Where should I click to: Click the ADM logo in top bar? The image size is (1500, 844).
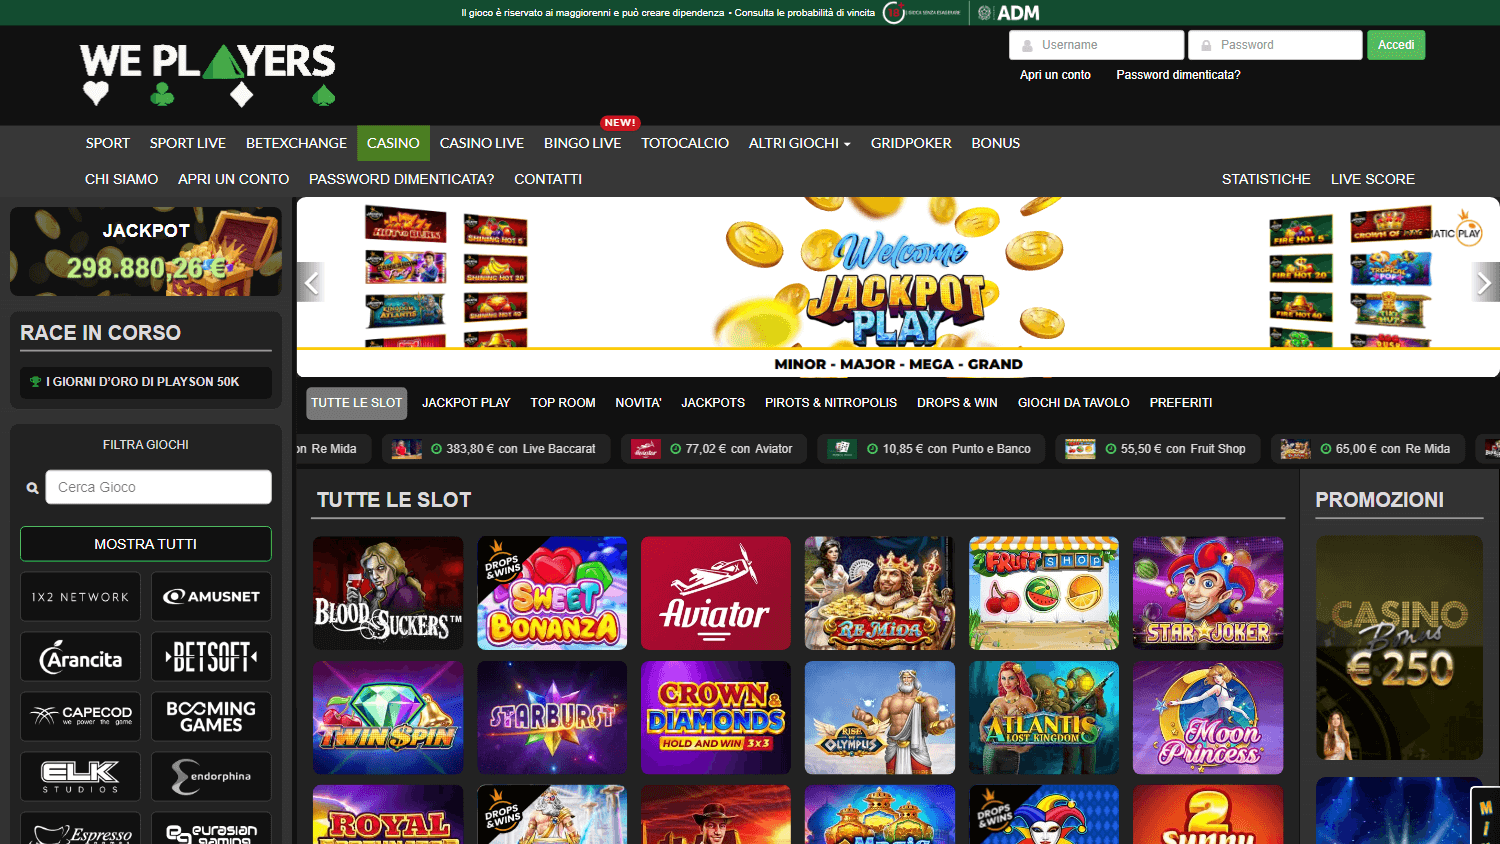1009,13
